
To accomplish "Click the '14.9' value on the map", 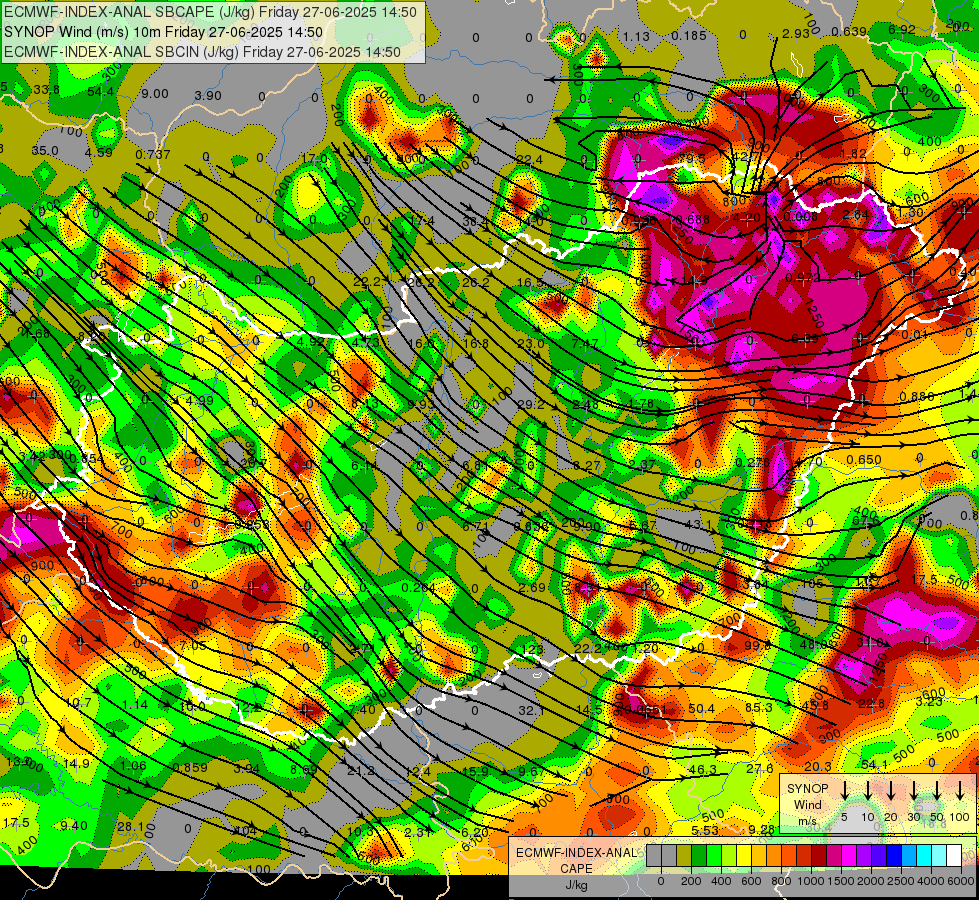I will pyautogui.click(x=76, y=763).
